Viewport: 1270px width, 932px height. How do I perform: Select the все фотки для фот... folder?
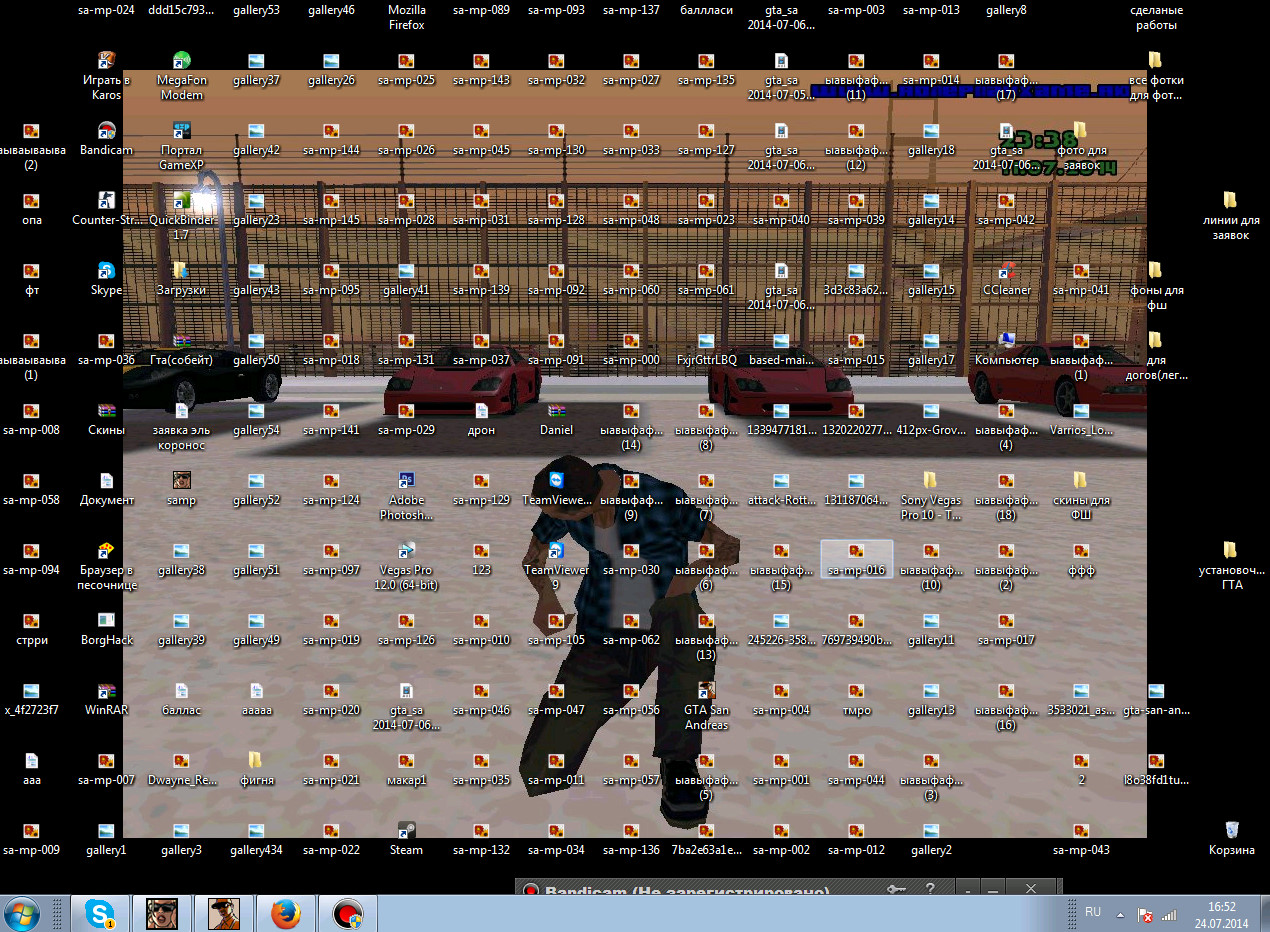(1156, 76)
